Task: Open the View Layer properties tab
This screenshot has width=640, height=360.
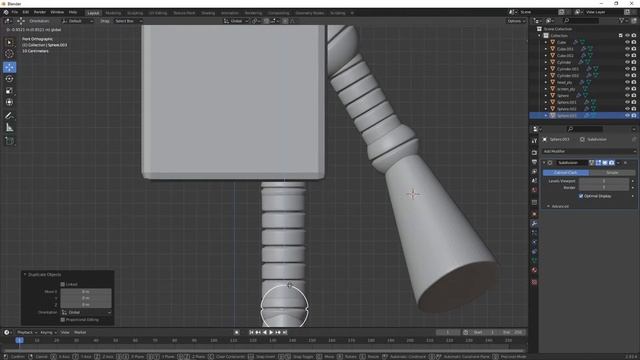Action: [534, 171]
